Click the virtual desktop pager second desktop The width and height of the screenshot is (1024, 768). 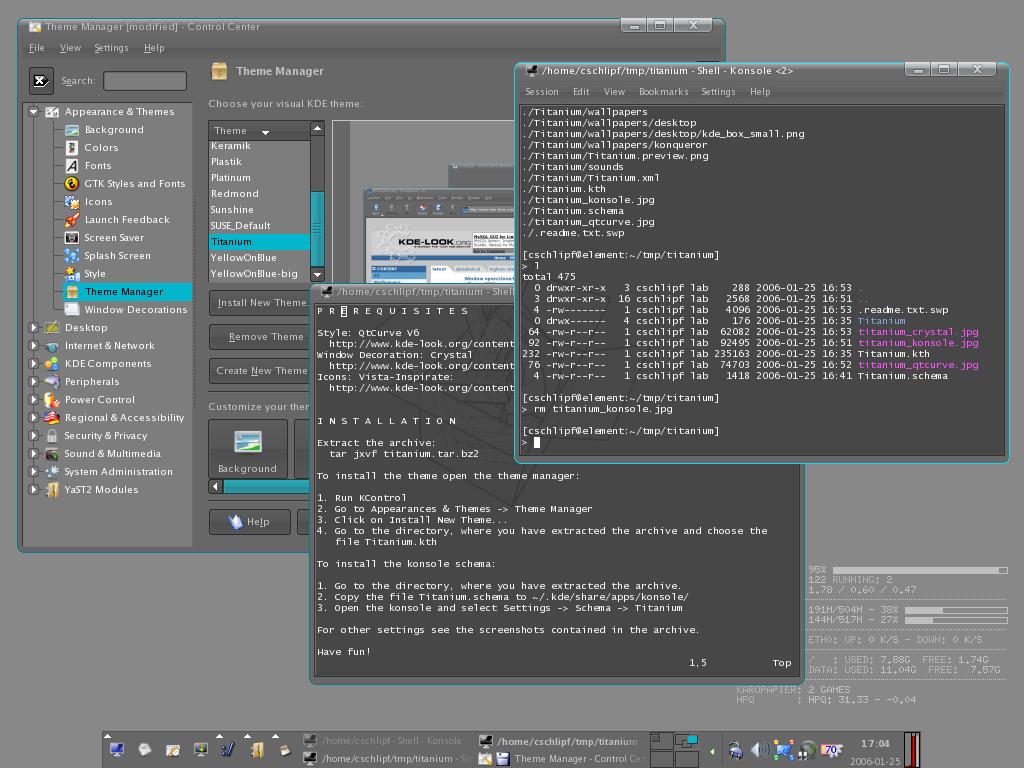[686, 741]
